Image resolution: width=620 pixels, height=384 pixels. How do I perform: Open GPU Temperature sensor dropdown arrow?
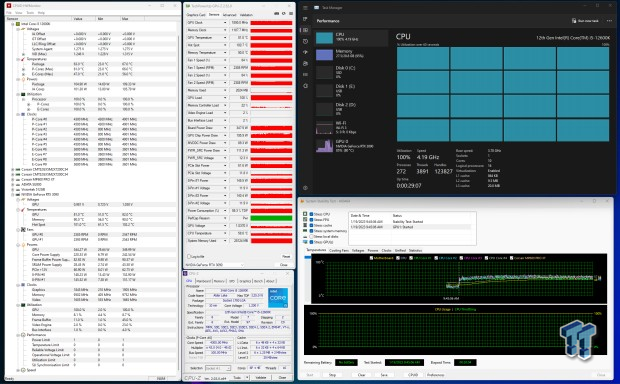(225, 38)
